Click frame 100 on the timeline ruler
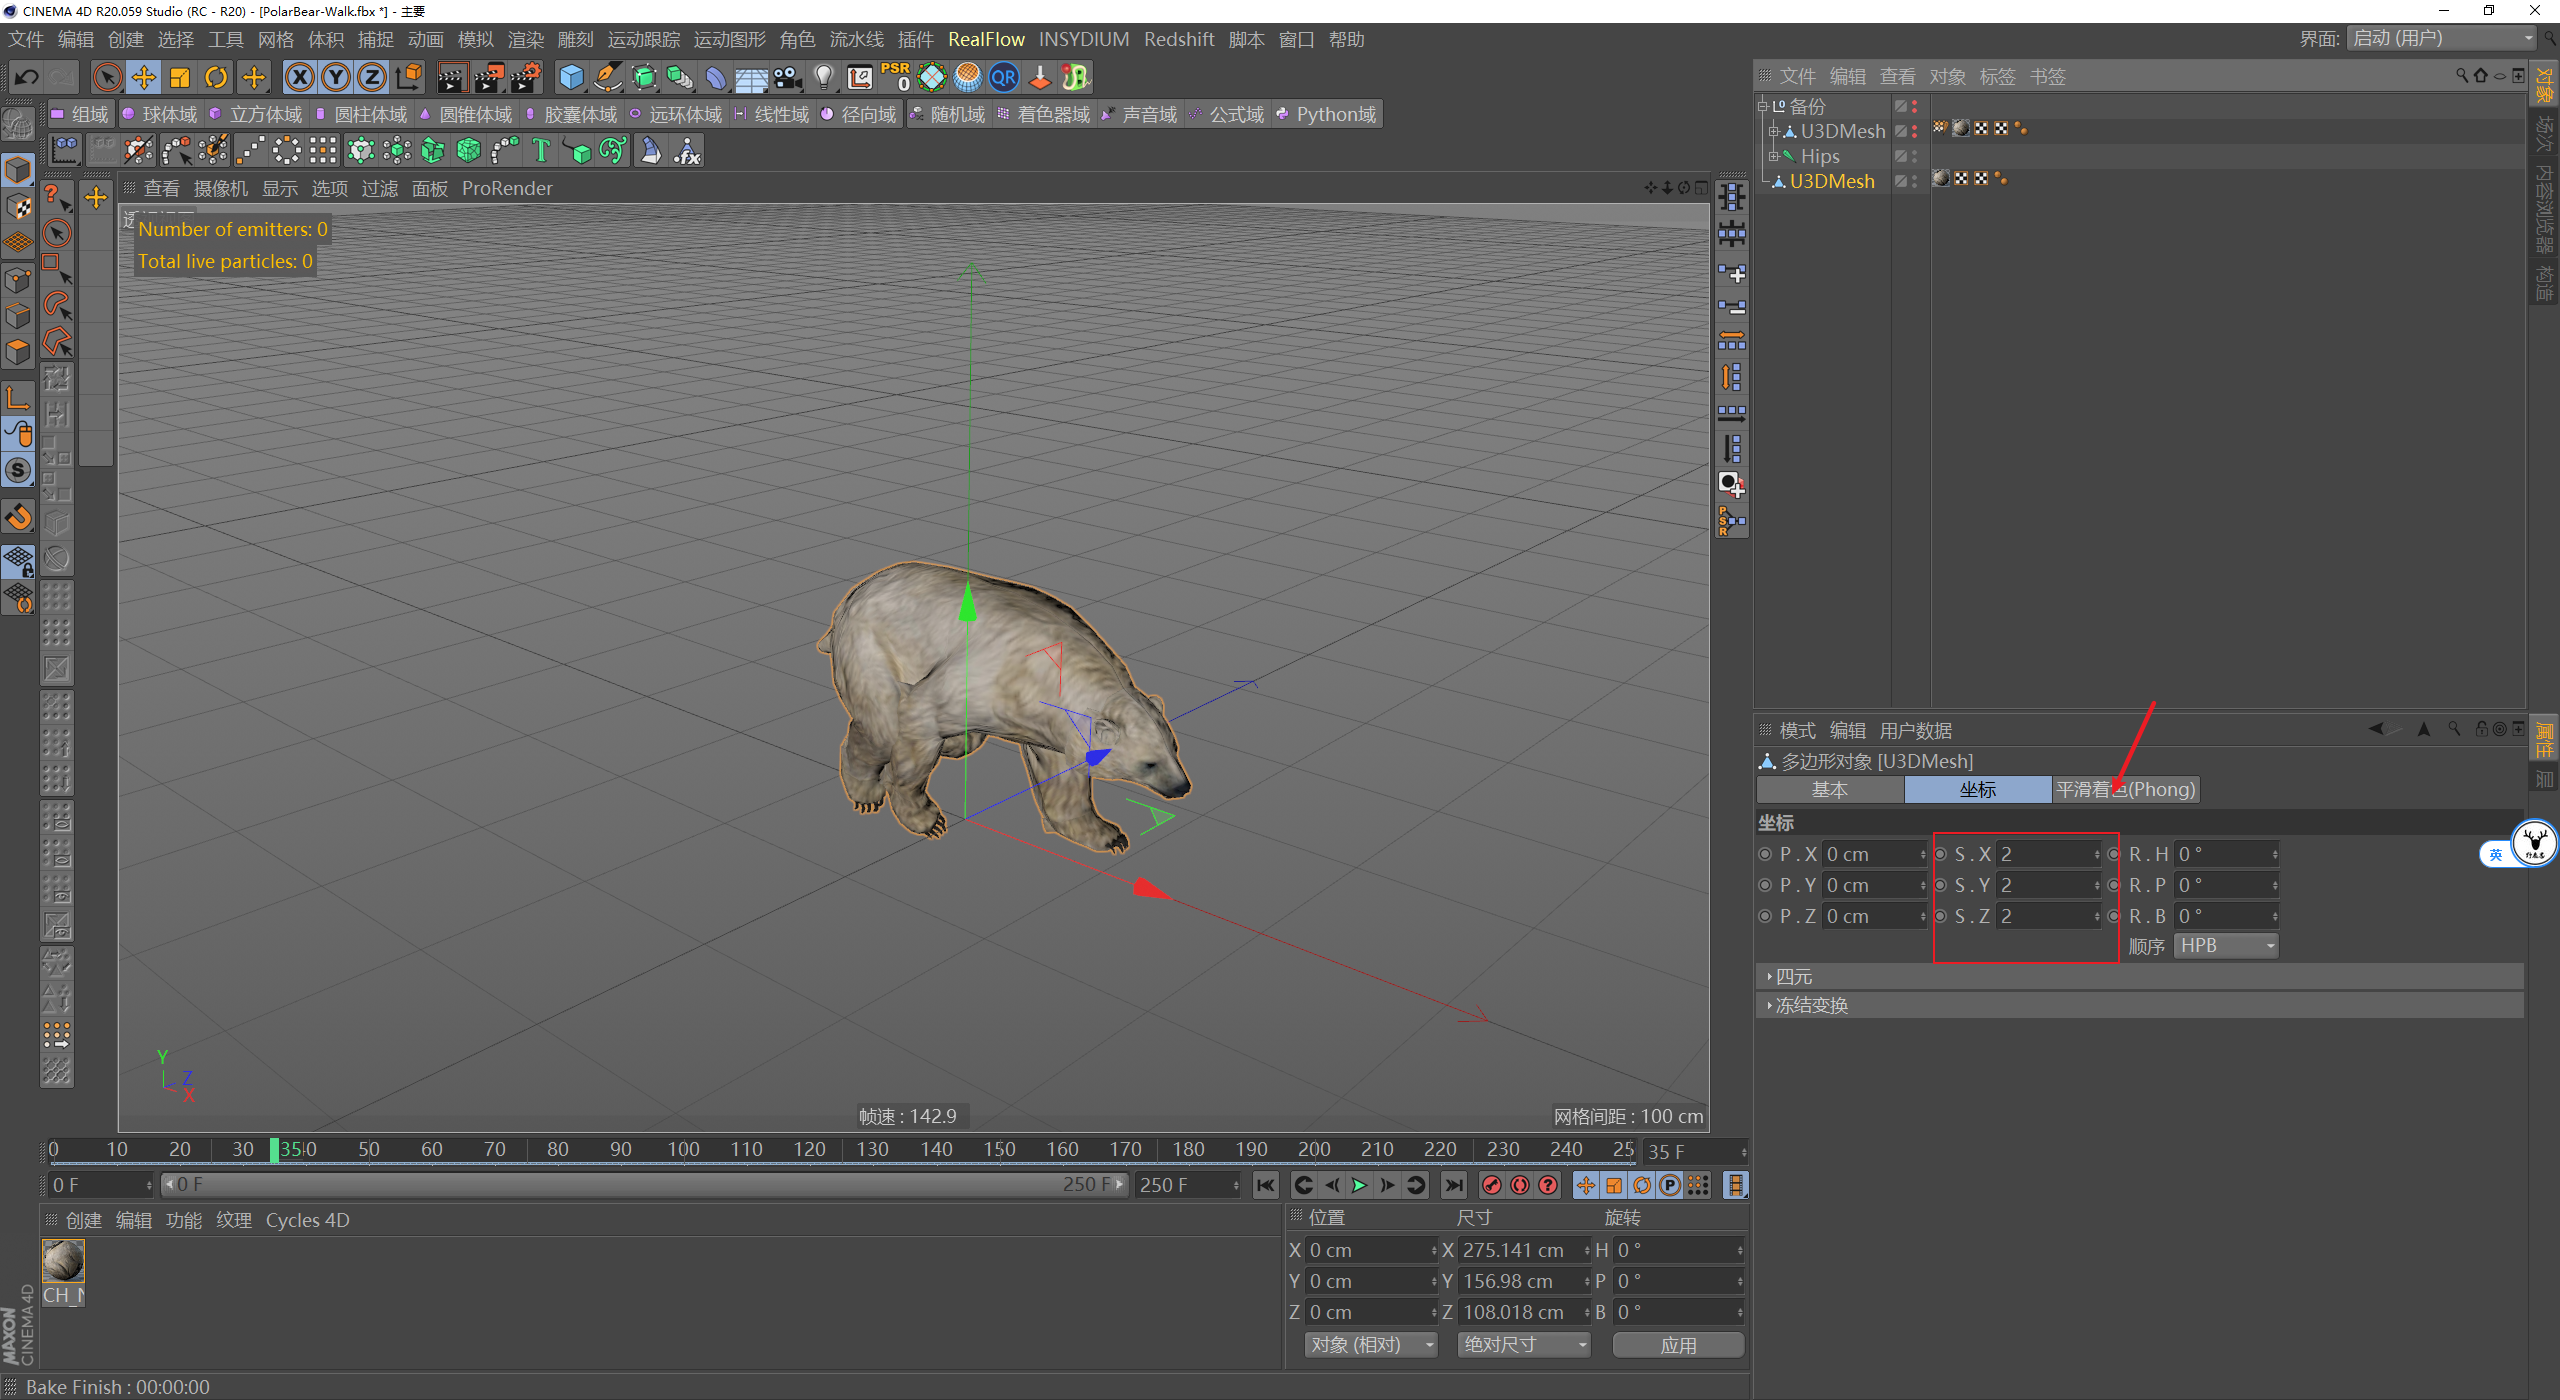The width and height of the screenshot is (2560, 1400). (683, 1149)
